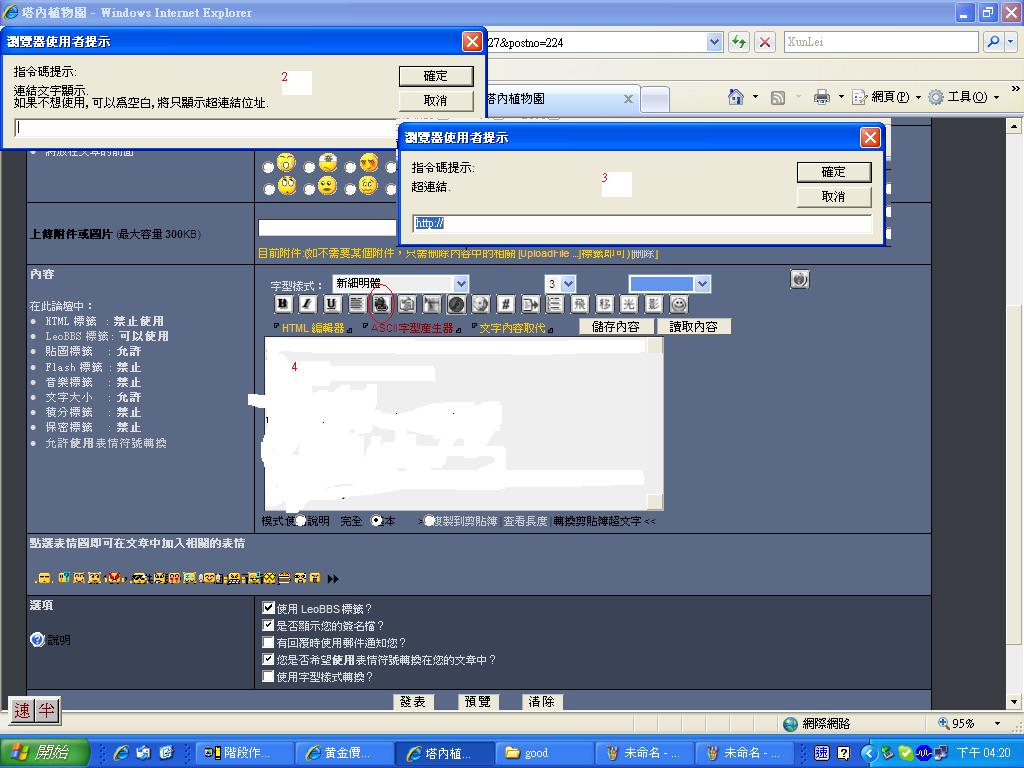Open the 新細明體 font dropdown
Image resolution: width=1024 pixels, height=768 pixels.
click(460, 284)
